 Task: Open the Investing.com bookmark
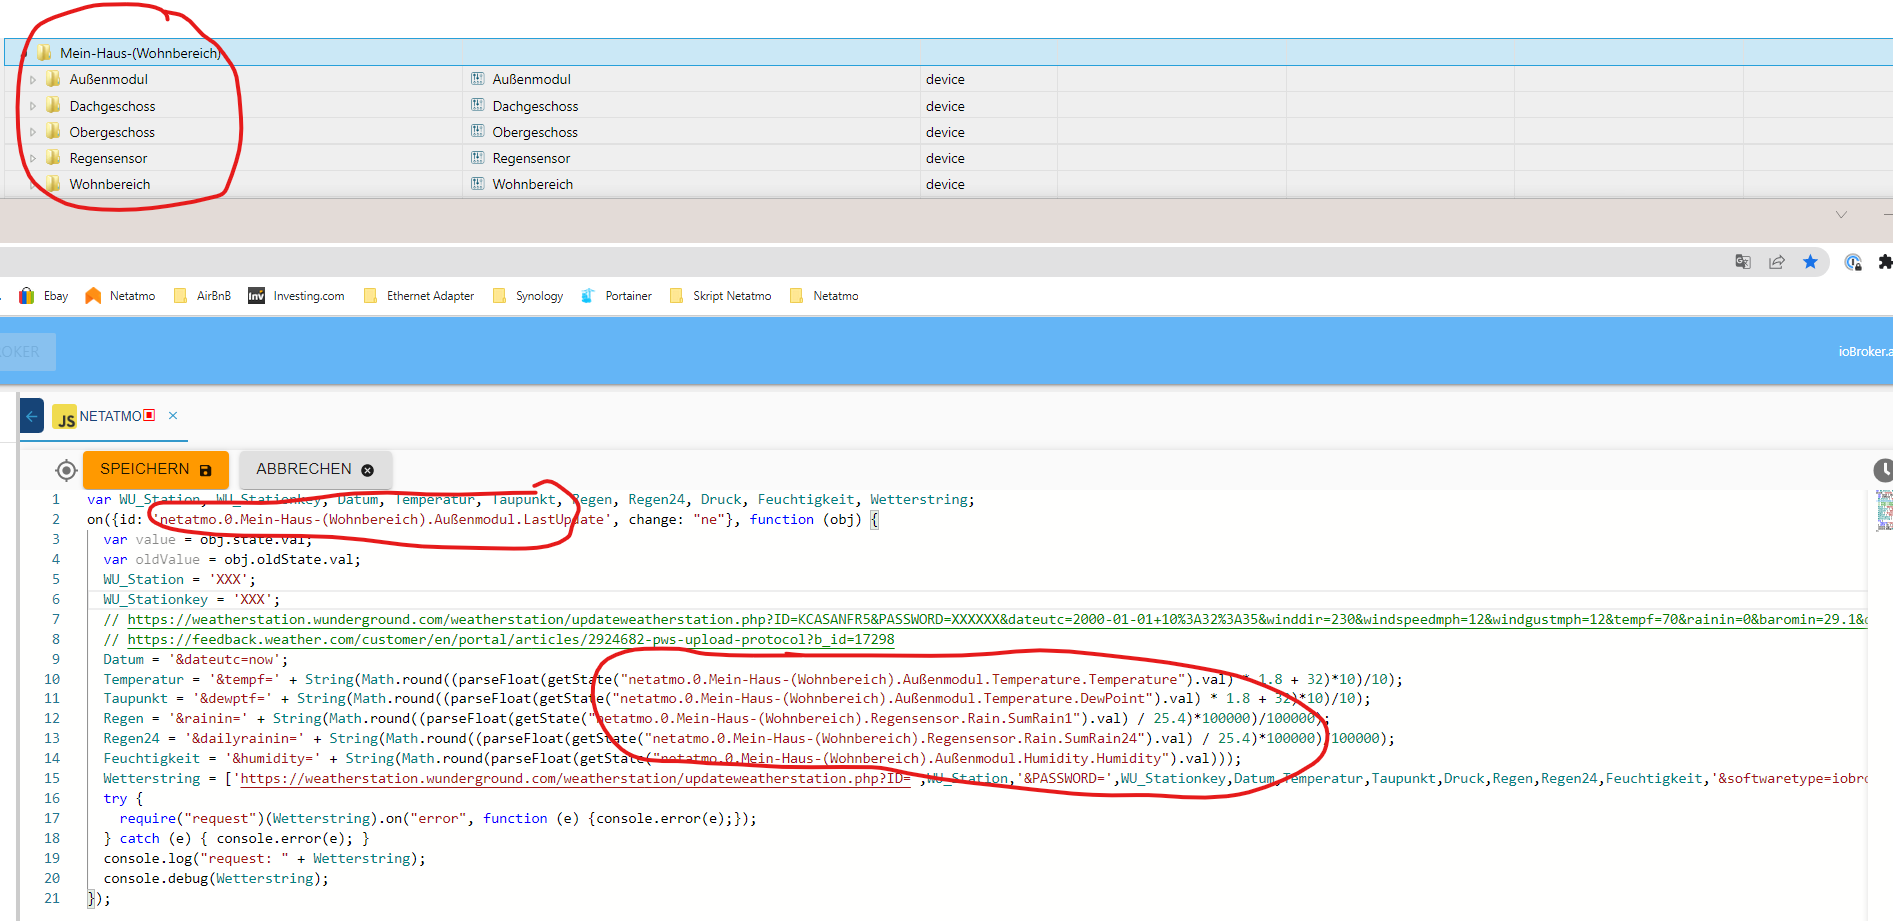(x=296, y=296)
